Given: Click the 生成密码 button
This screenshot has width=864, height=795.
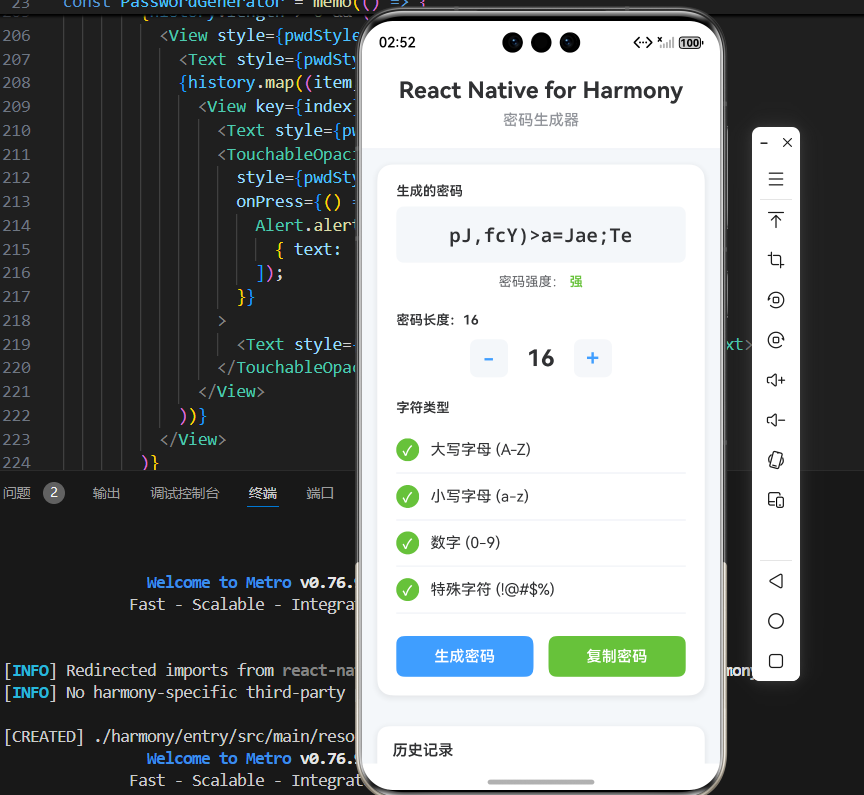Looking at the screenshot, I should click(464, 656).
